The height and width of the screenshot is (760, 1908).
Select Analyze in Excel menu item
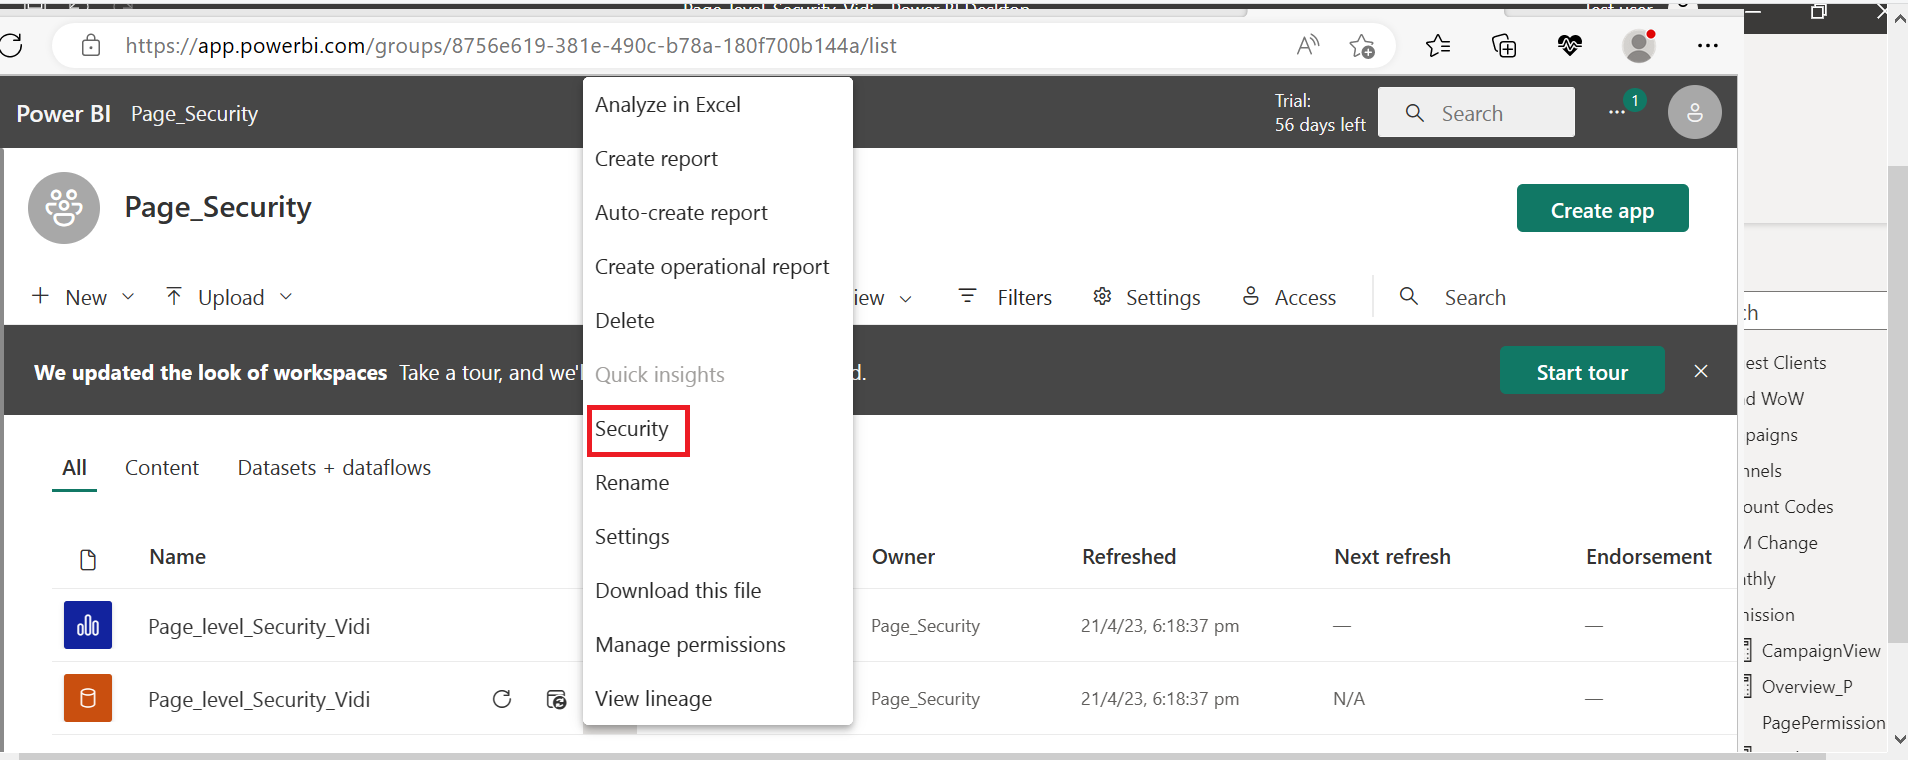[x=718, y=105]
